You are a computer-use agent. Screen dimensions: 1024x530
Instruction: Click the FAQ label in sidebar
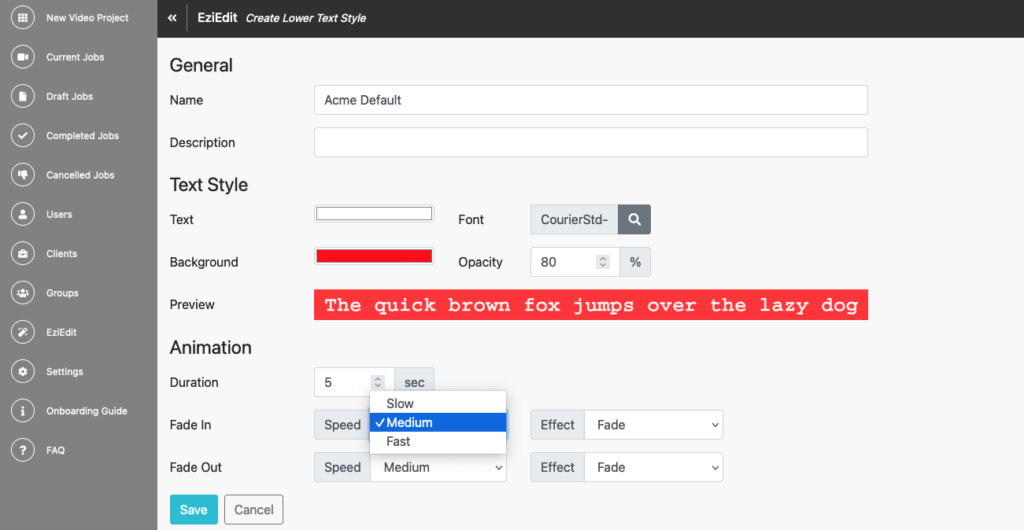click(x=56, y=450)
